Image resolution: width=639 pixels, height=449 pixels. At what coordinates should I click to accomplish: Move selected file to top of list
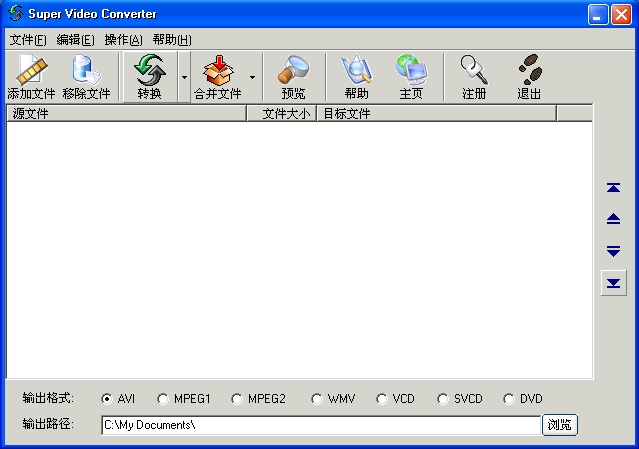(x=613, y=187)
